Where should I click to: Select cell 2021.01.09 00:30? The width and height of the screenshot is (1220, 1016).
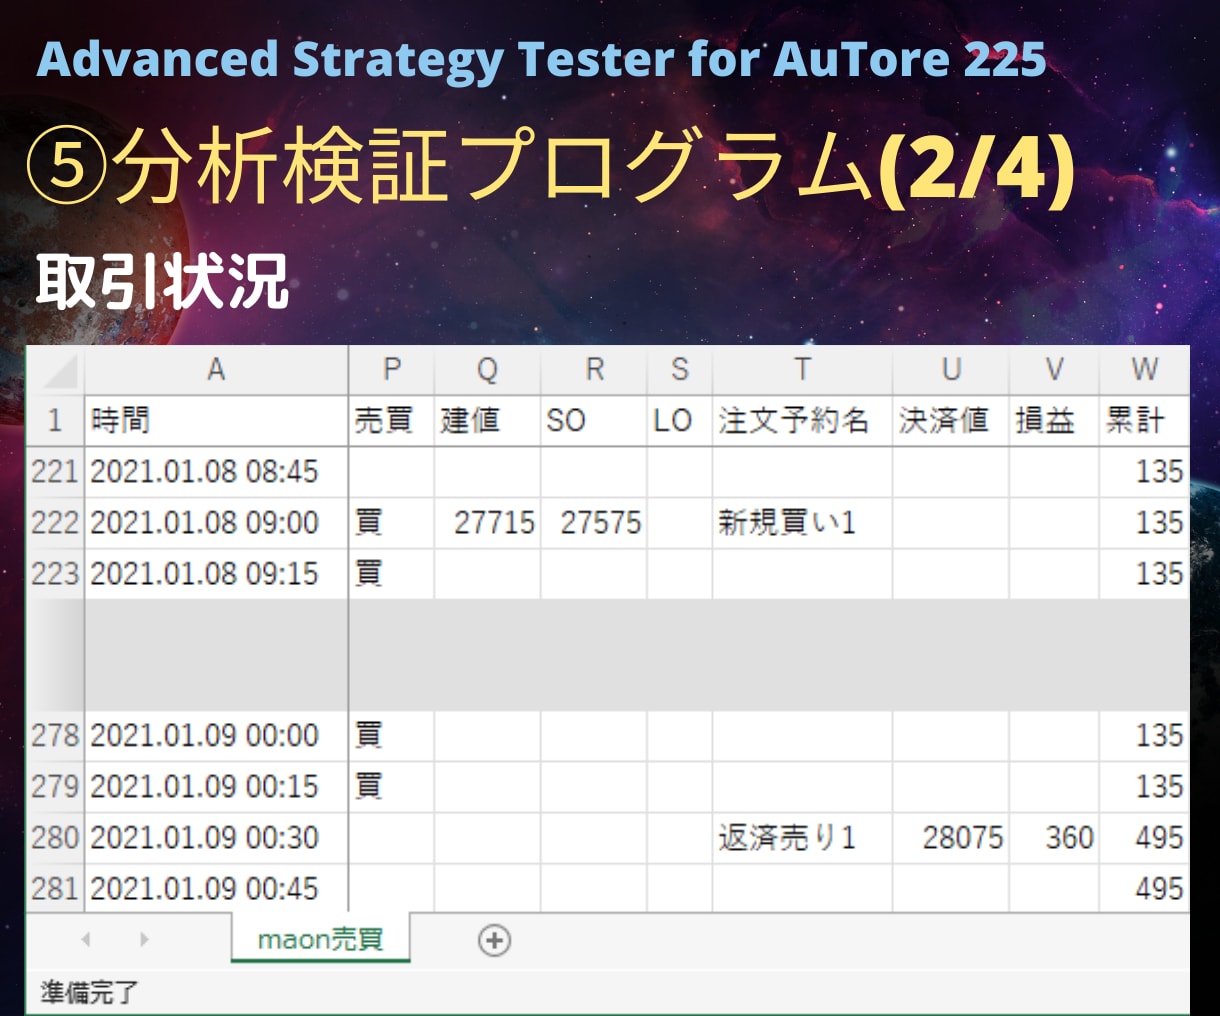coord(216,837)
